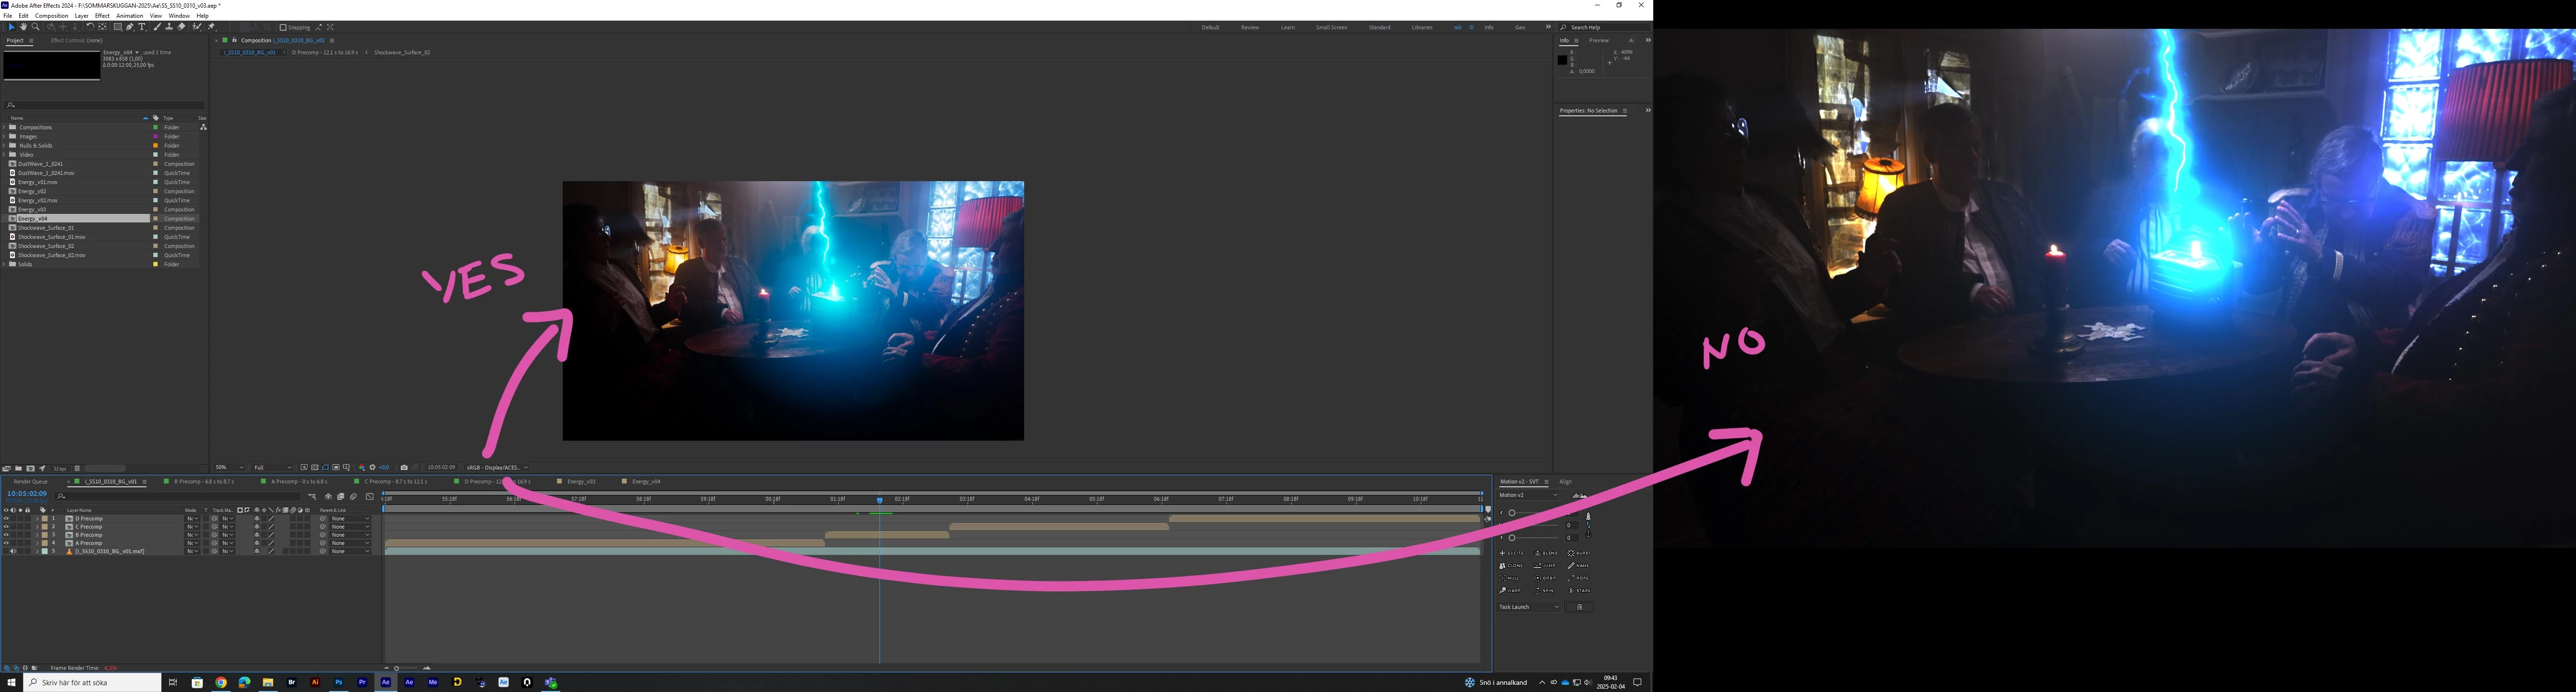Open the Animation menu
This screenshot has width=2576, height=692.
pyautogui.click(x=129, y=16)
